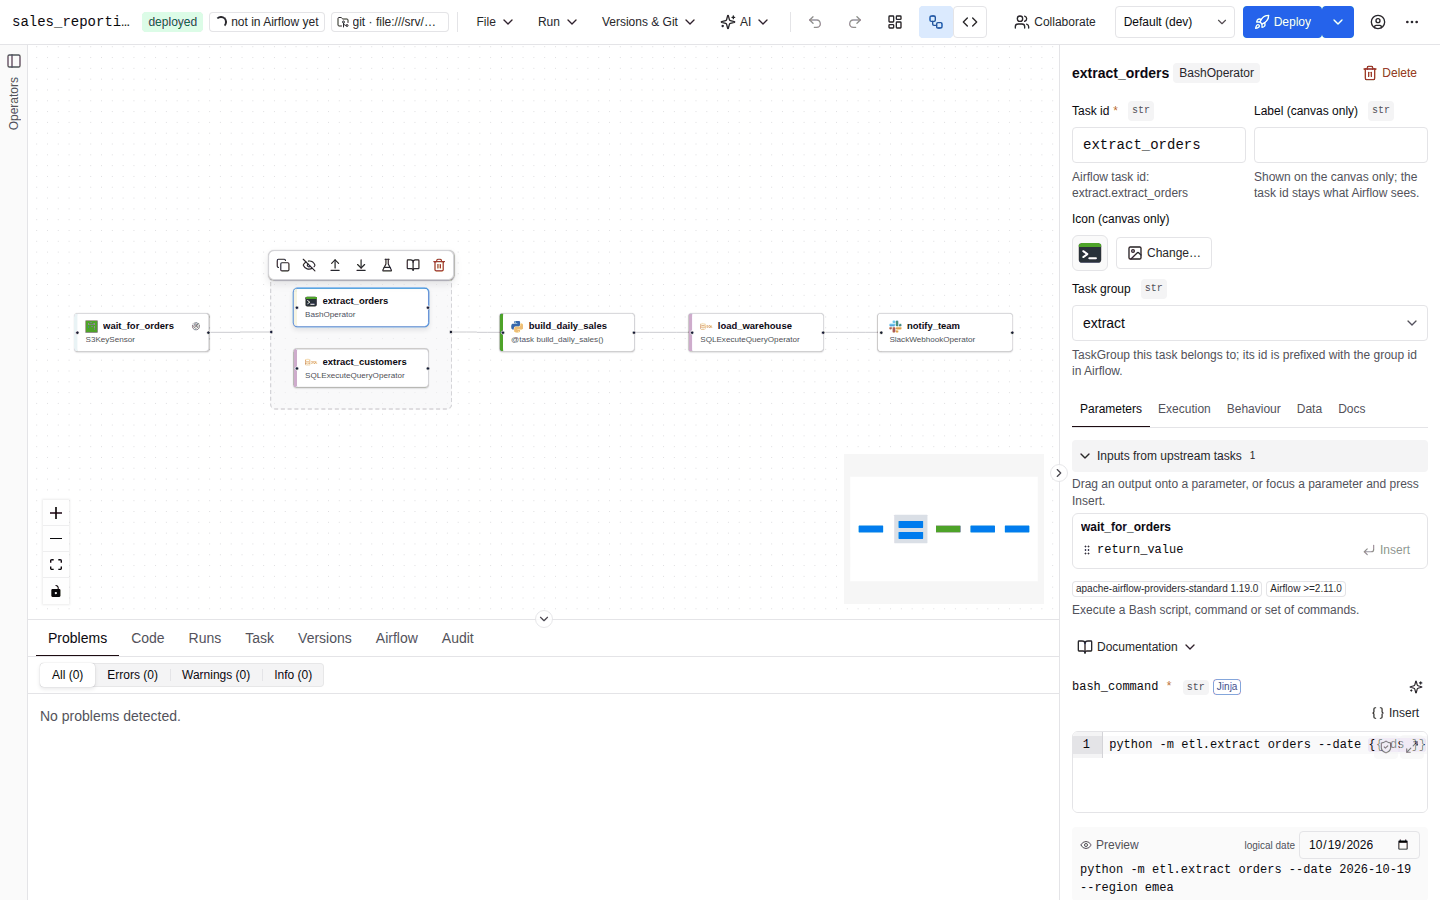This screenshot has height=900, width=1440.
Task: Expand the Deploy options arrow
Action: tap(1338, 22)
